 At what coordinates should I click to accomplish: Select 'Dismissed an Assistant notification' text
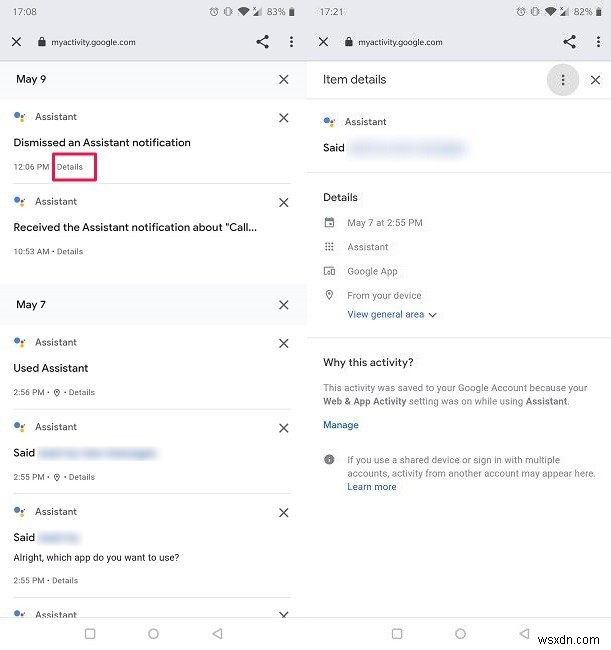(x=102, y=143)
